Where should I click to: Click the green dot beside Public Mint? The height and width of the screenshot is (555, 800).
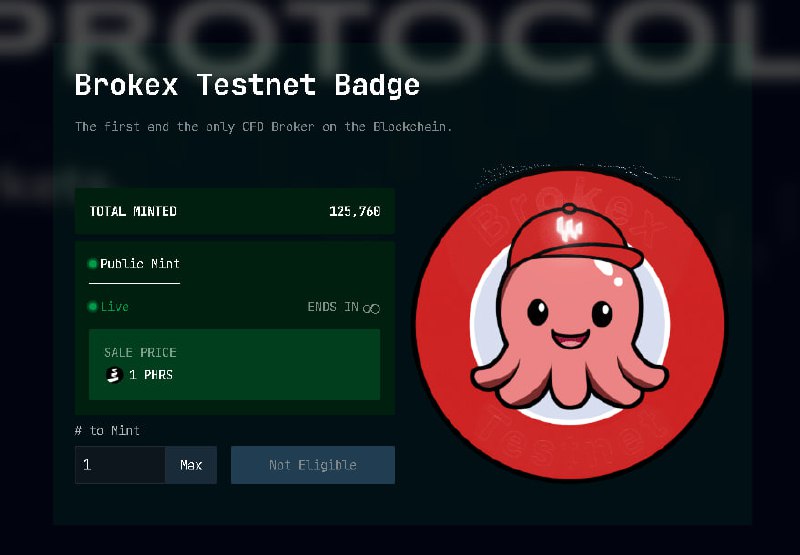point(92,264)
